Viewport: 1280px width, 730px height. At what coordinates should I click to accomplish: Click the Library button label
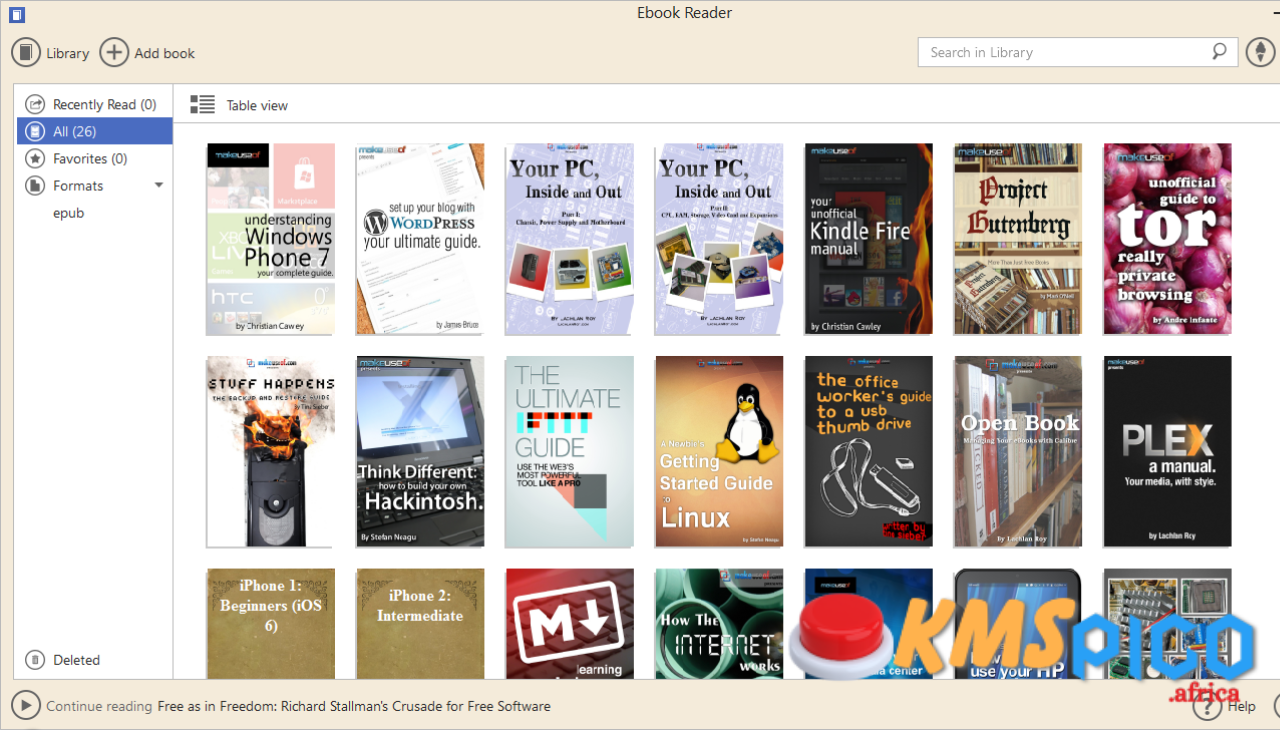[x=68, y=53]
